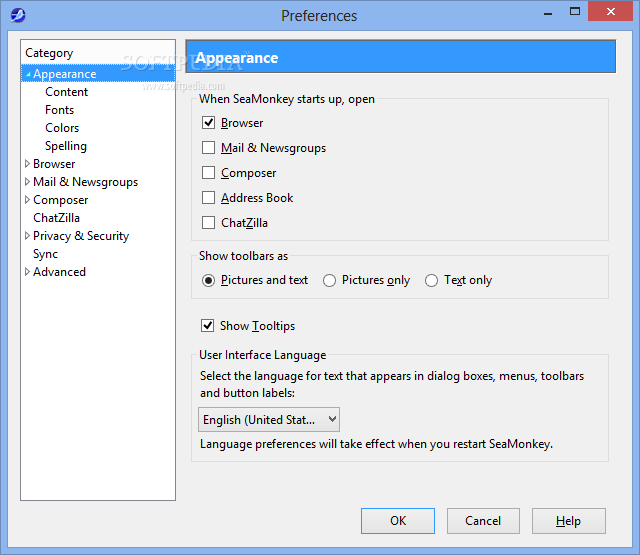Click the SeaMonkey icon in title bar
Image resolution: width=640 pixels, height=555 pixels.
pos(18,16)
